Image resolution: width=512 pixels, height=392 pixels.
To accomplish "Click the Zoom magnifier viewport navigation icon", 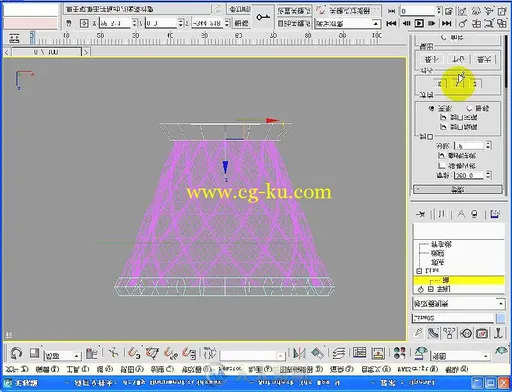I will 463,23.
